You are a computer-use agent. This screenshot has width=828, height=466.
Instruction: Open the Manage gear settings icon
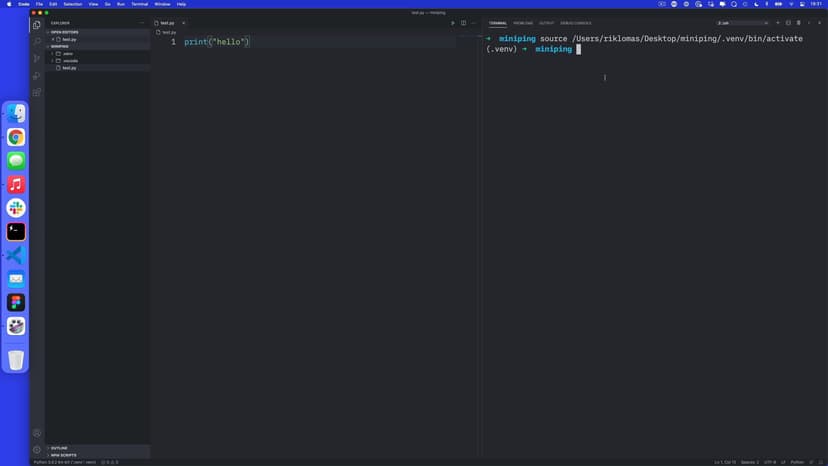click(x=37, y=450)
